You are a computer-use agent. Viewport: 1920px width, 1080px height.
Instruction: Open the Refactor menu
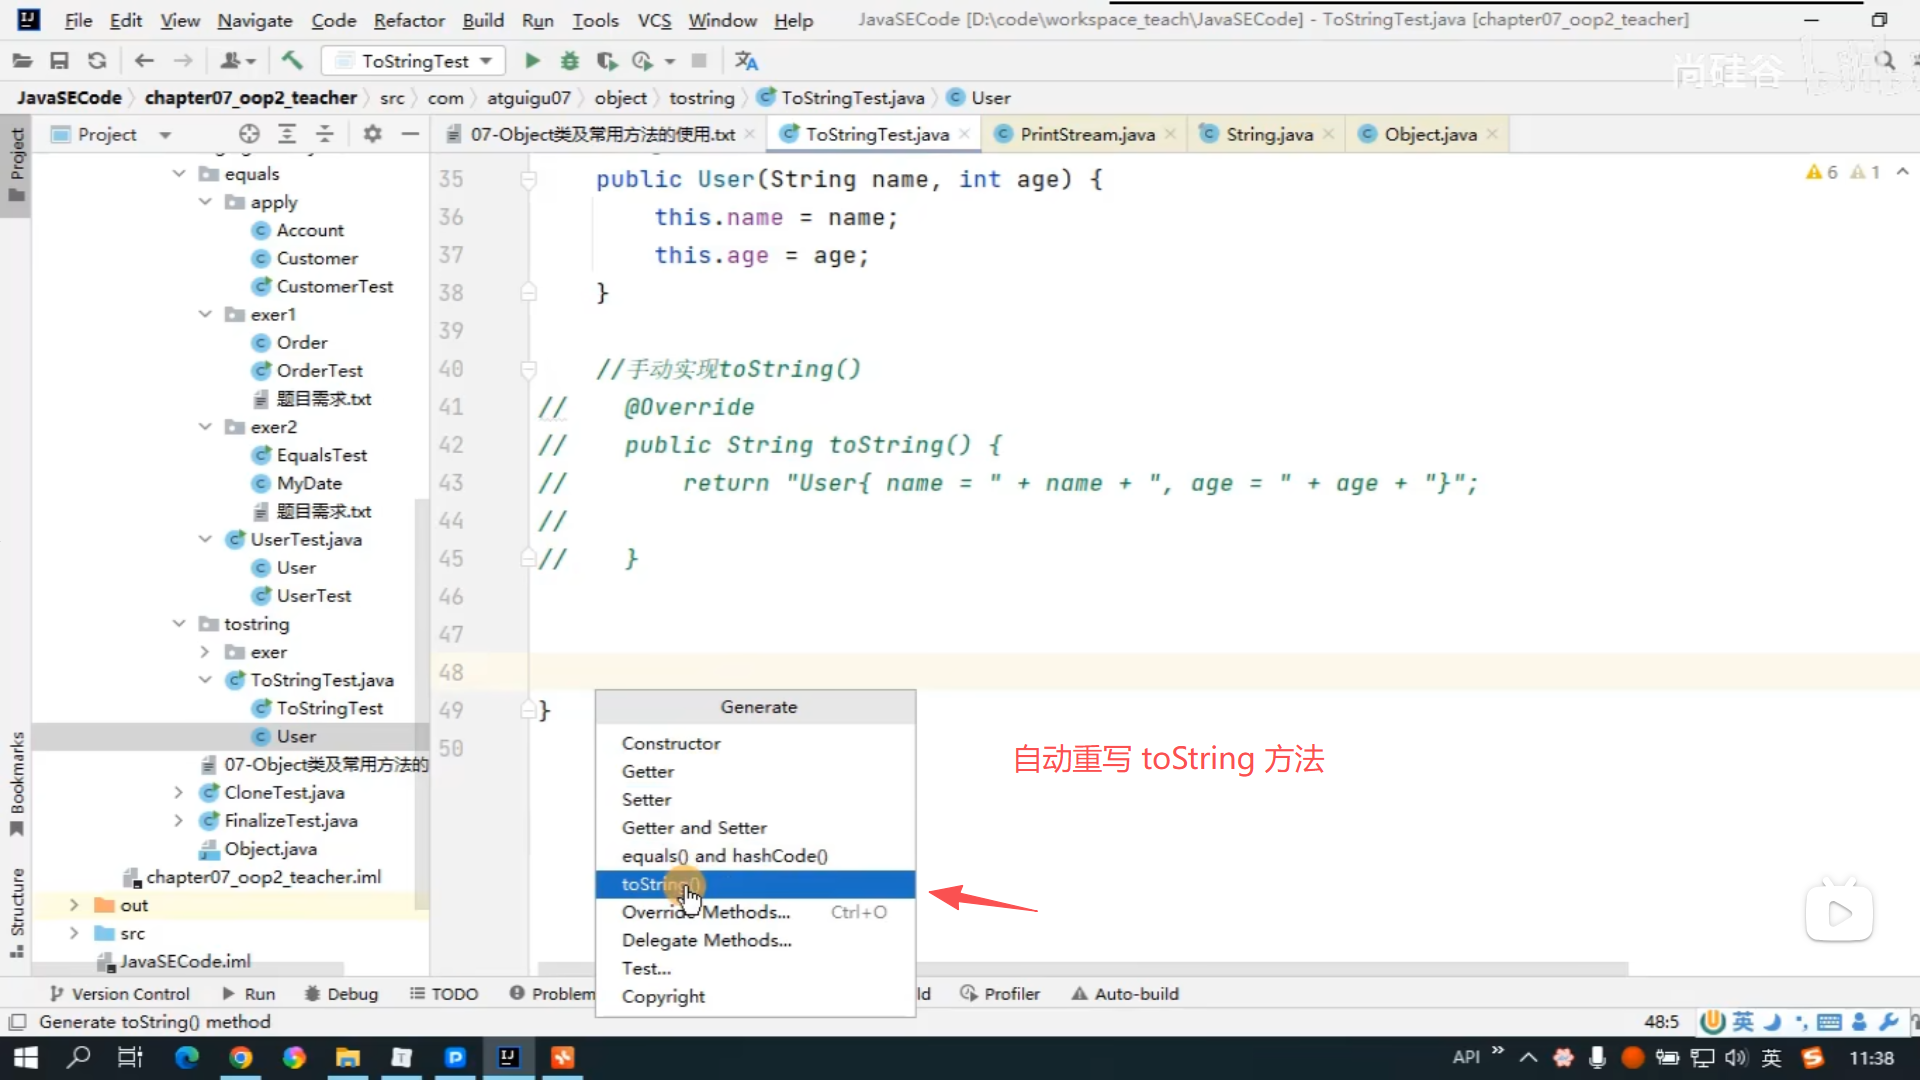click(x=408, y=20)
